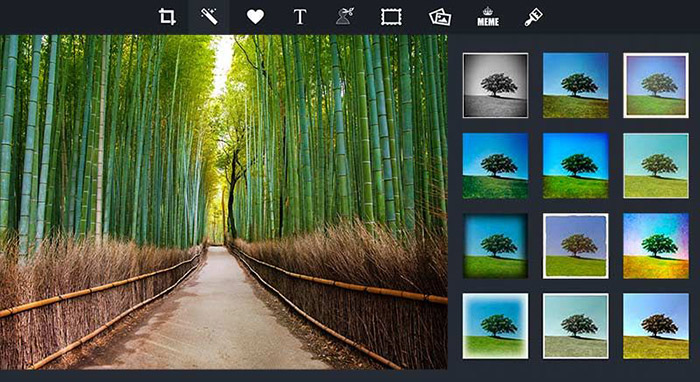Select the Text tool
700x382 pixels.
click(x=300, y=17)
